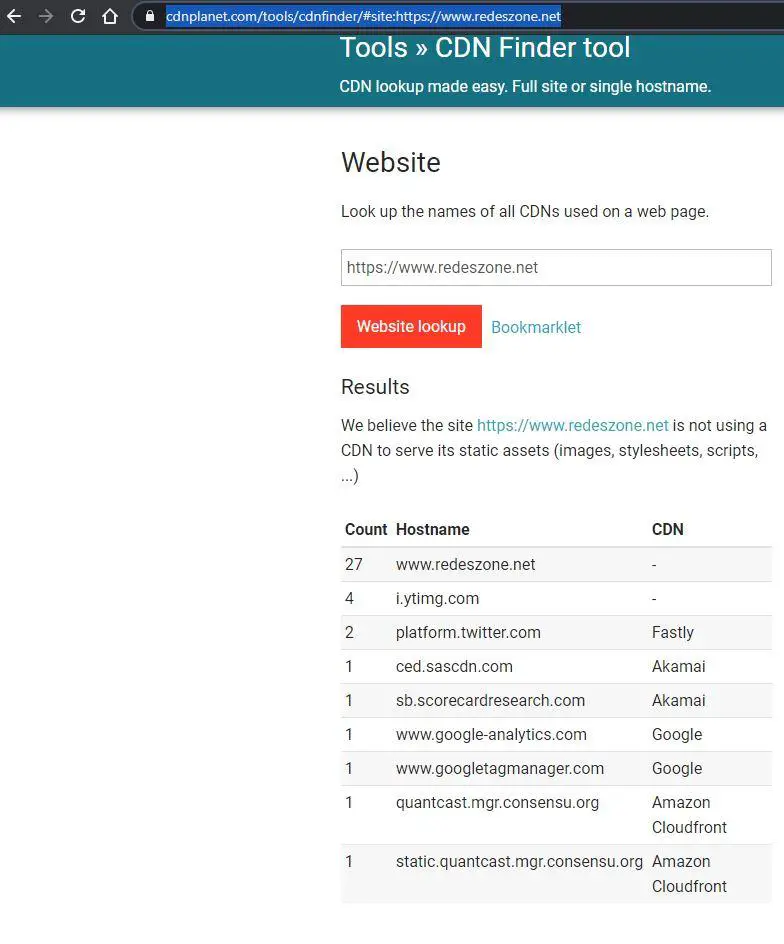Select the count 2 cell for platform.twitter.com
The image size is (784, 944).
(x=349, y=632)
